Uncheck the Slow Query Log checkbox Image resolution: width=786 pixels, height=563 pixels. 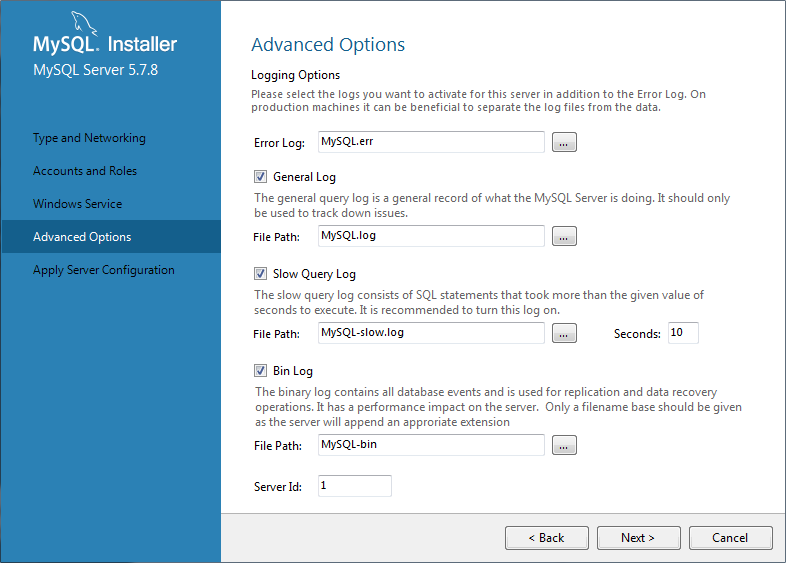tap(260, 274)
